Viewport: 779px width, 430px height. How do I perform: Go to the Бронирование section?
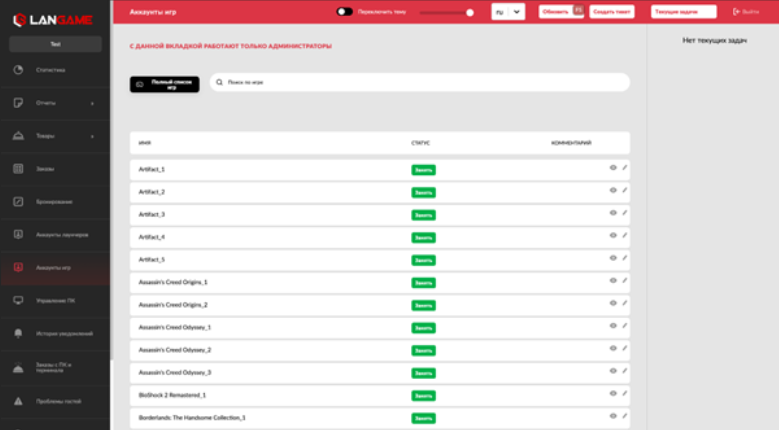point(55,202)
